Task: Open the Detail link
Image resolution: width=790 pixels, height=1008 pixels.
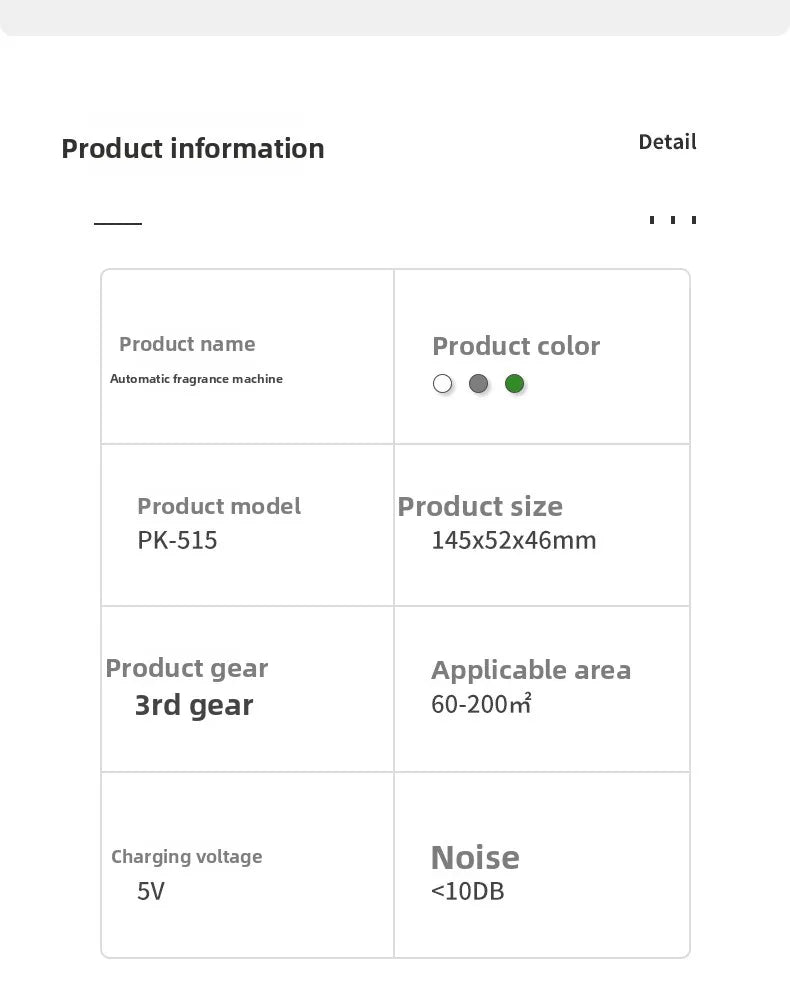Action: pos(667,142)
